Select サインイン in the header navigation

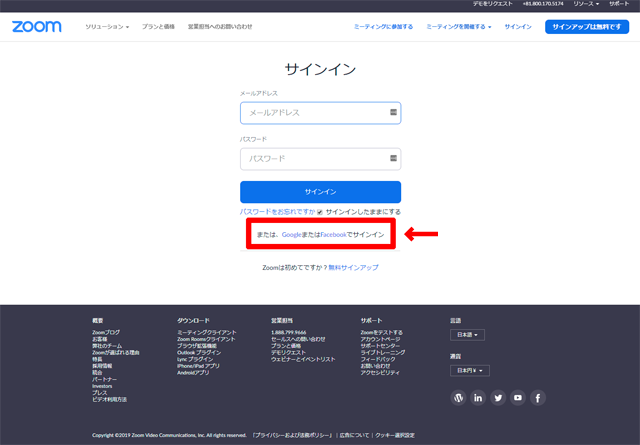pos(518,27)
